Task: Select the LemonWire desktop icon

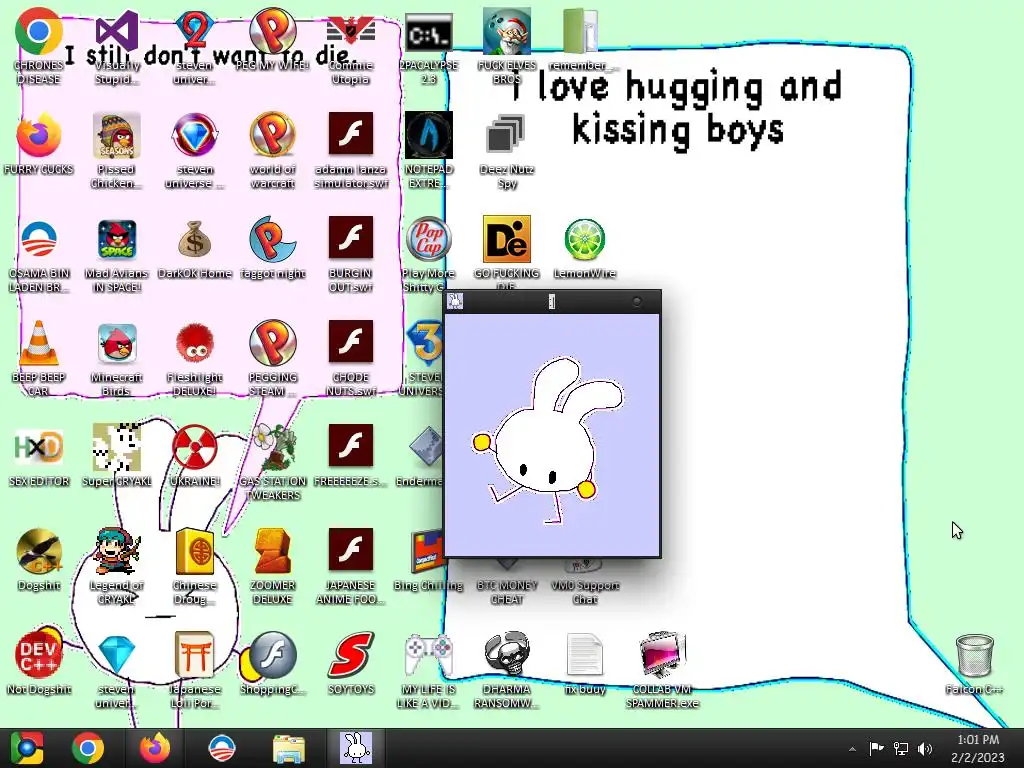Action: [584, 239]
